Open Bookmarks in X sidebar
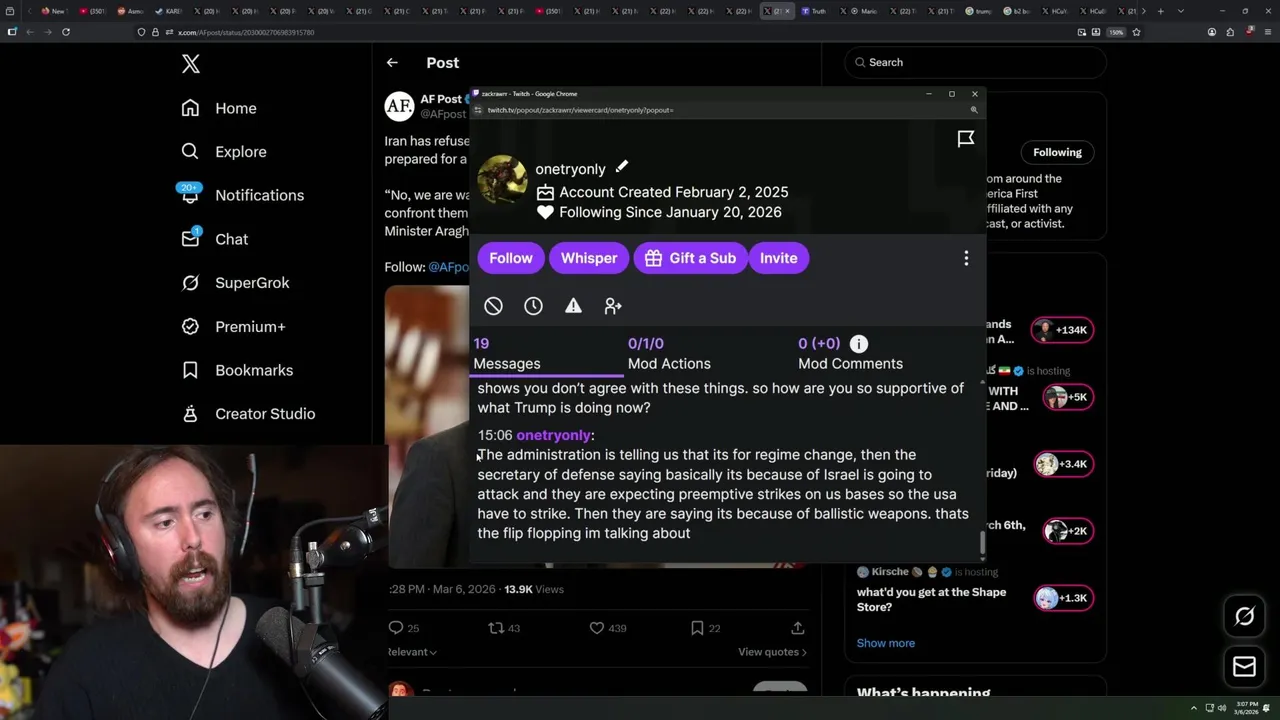The width and height of the screenshot is (1280, 720). (x=237, y=370)
